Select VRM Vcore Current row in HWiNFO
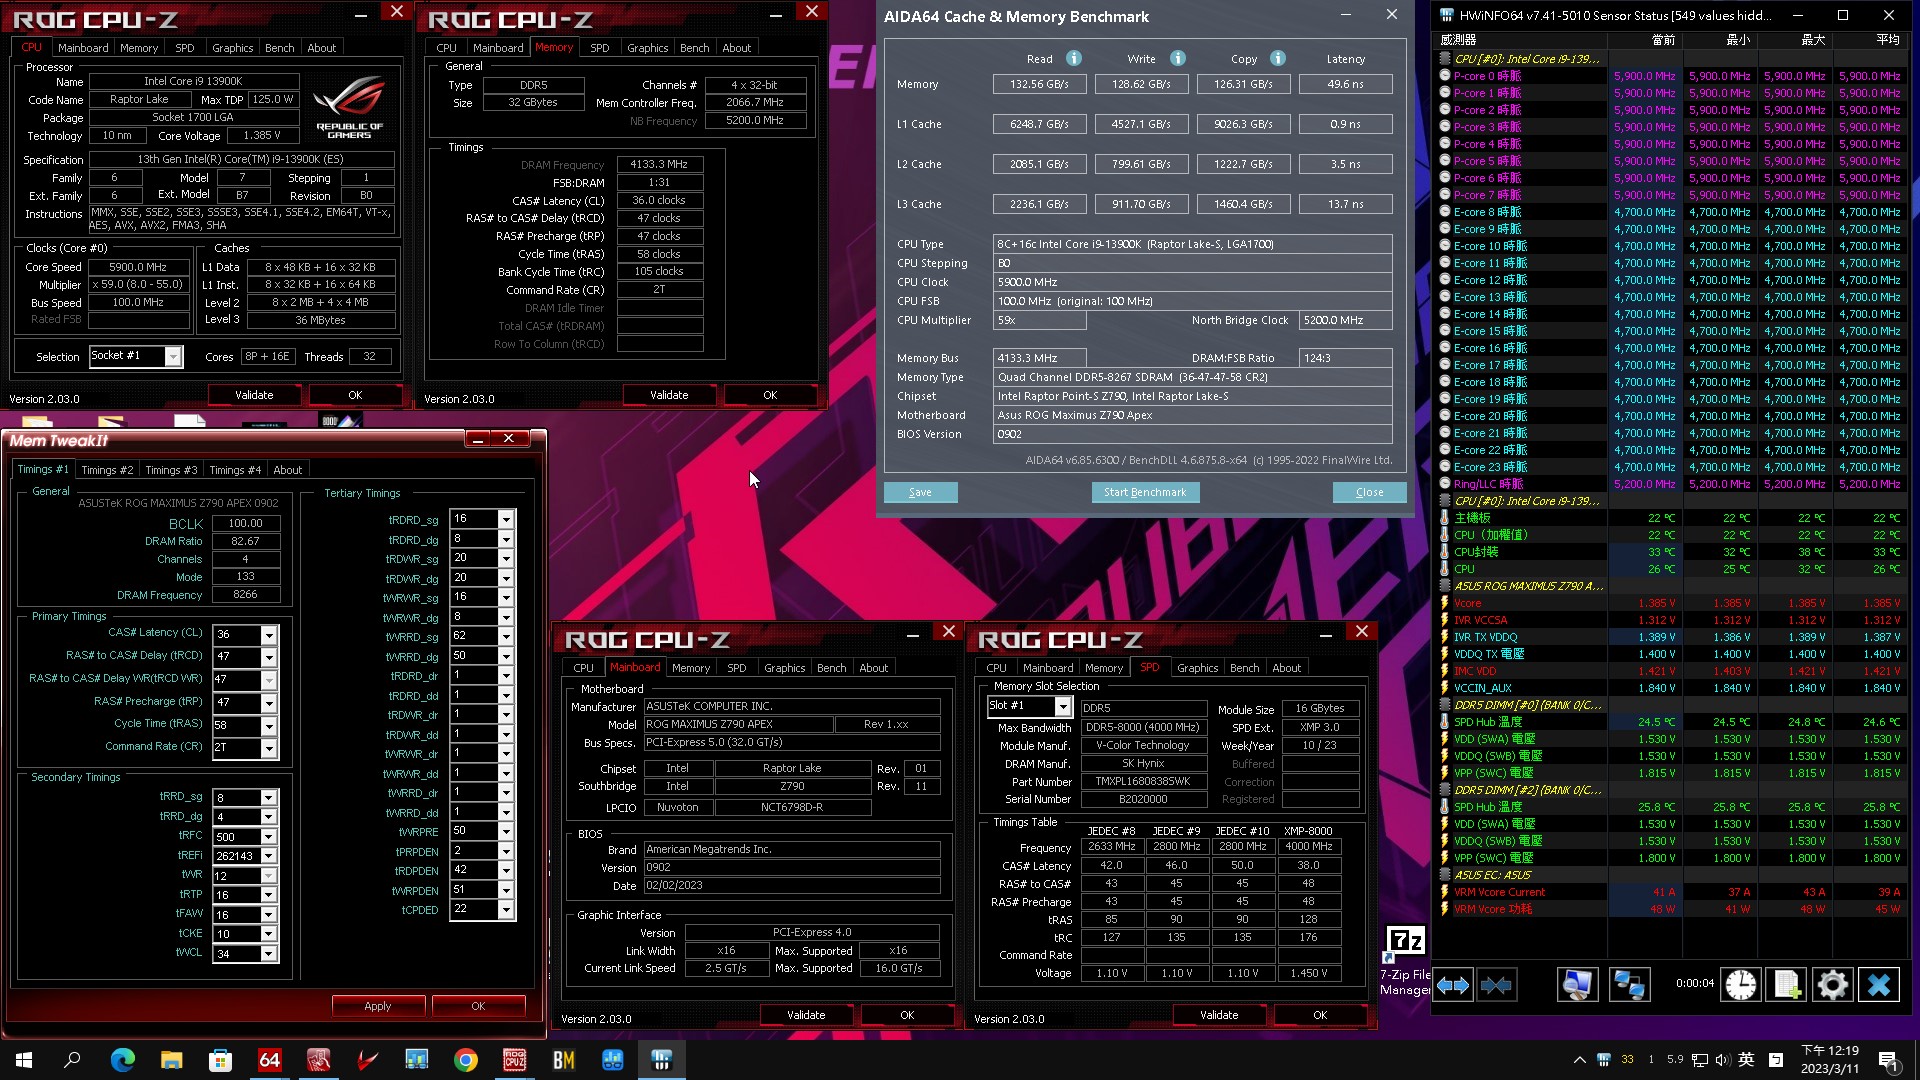The image size is (1920, 1080). pos(1672,892)
